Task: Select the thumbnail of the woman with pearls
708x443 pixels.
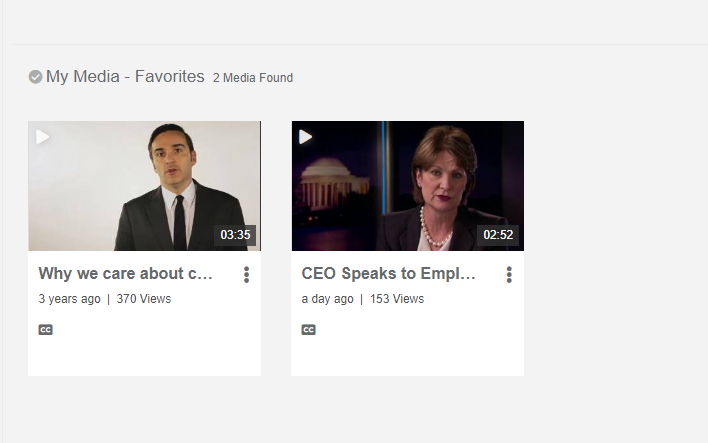Action: pos(407,186)
